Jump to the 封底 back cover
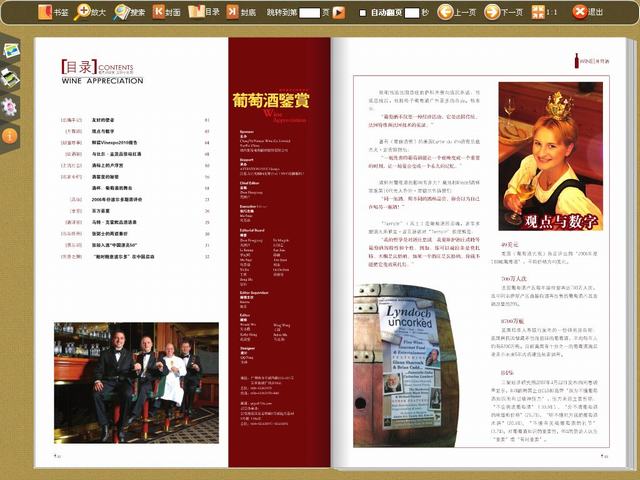This screenshot has height=480, width=640. 241,12
